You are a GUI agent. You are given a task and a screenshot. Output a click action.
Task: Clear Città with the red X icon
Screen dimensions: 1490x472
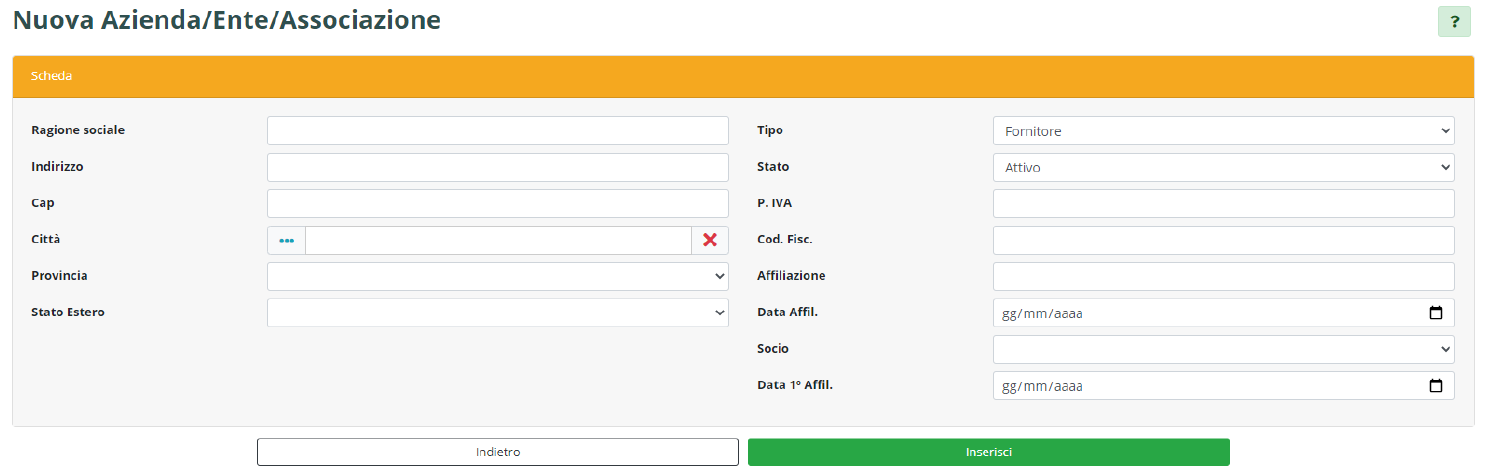coord(710,240)
